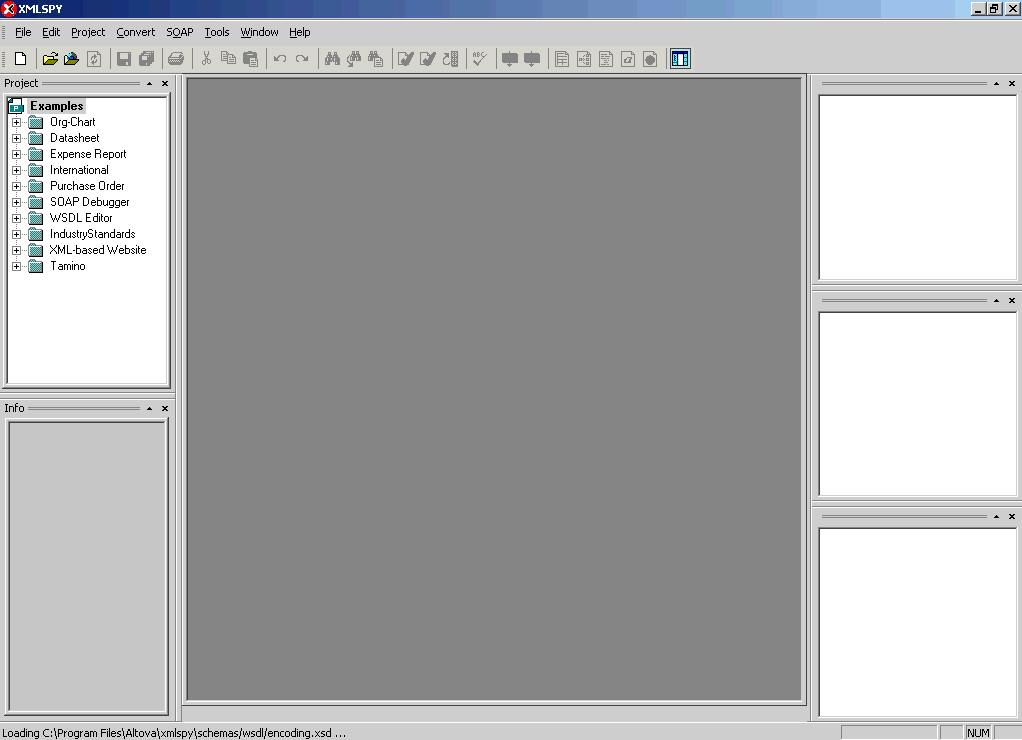Click the Undo arrow icon

click(280, 59)
